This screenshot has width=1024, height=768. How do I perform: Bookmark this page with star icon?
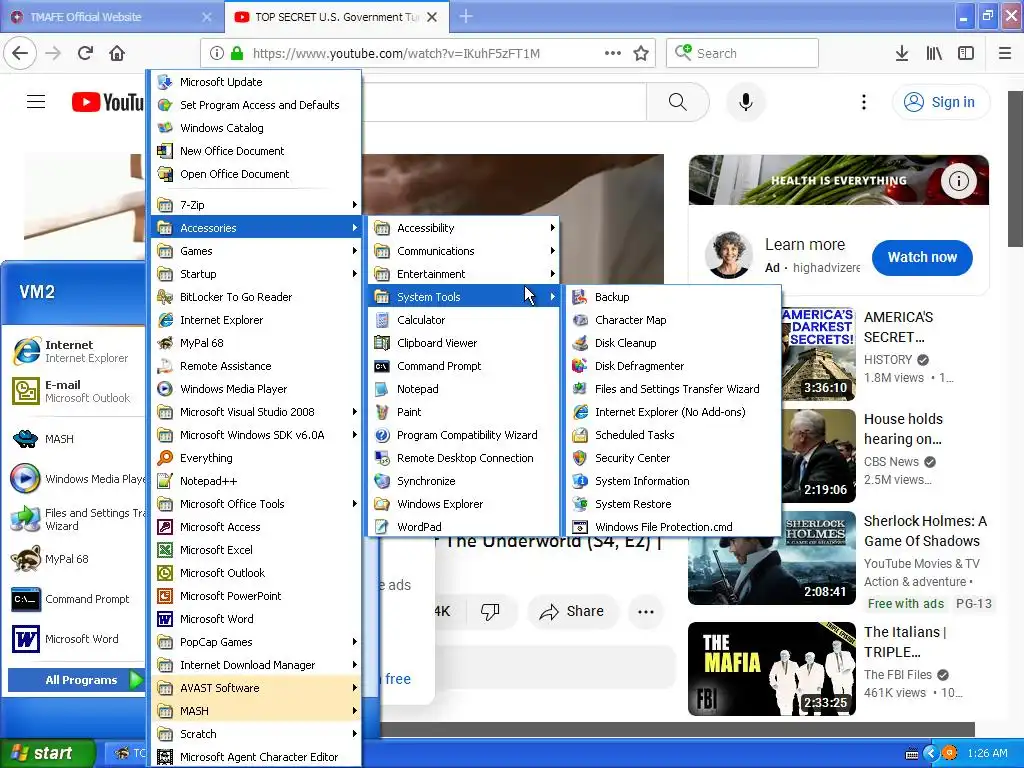tap(641, 54)
